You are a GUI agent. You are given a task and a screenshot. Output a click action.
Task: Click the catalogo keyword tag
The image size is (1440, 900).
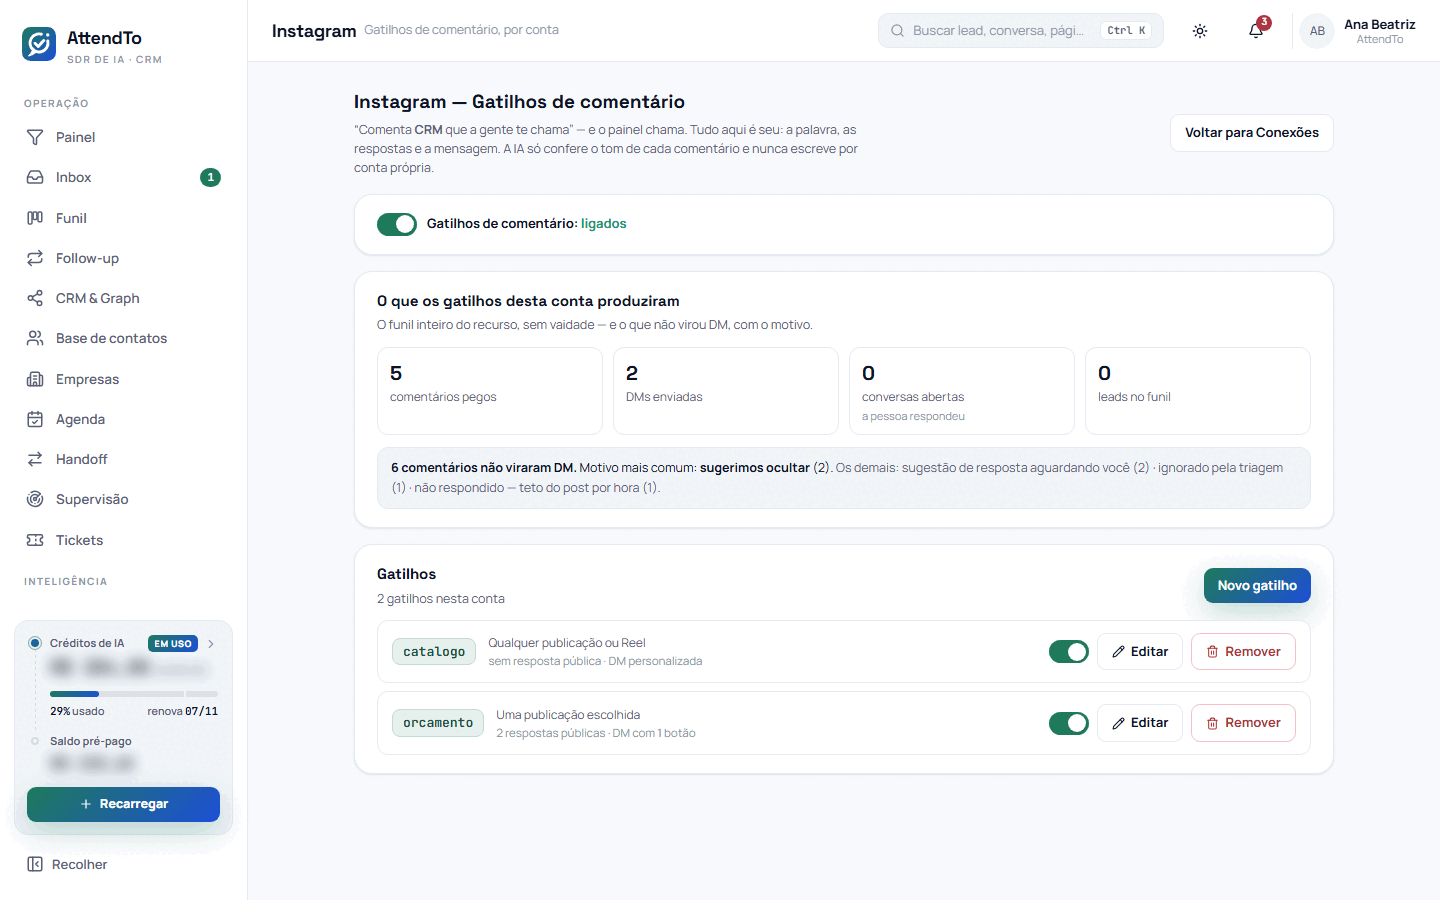(x=434, y=652)
